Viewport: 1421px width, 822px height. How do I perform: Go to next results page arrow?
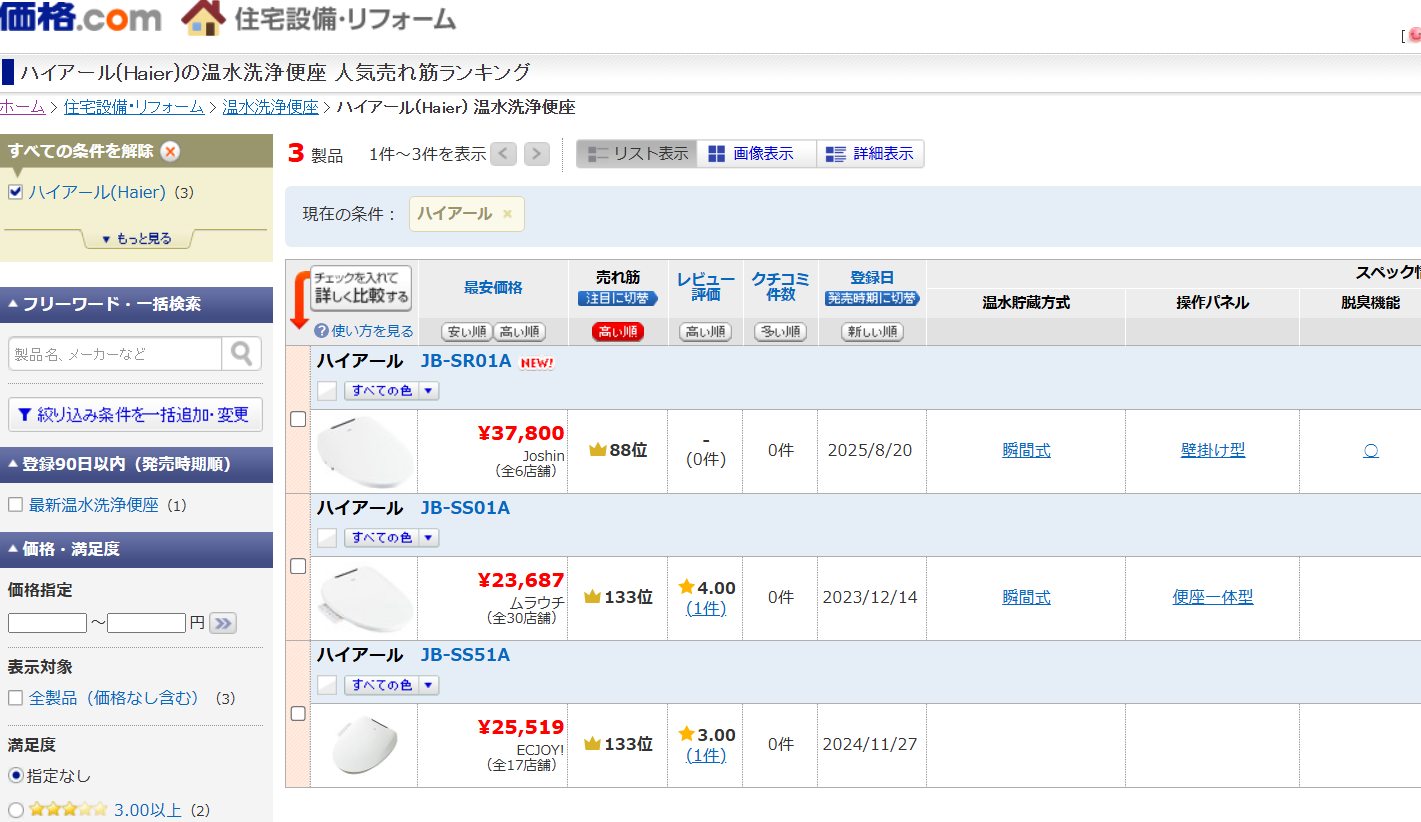click(x=537, y=154)
